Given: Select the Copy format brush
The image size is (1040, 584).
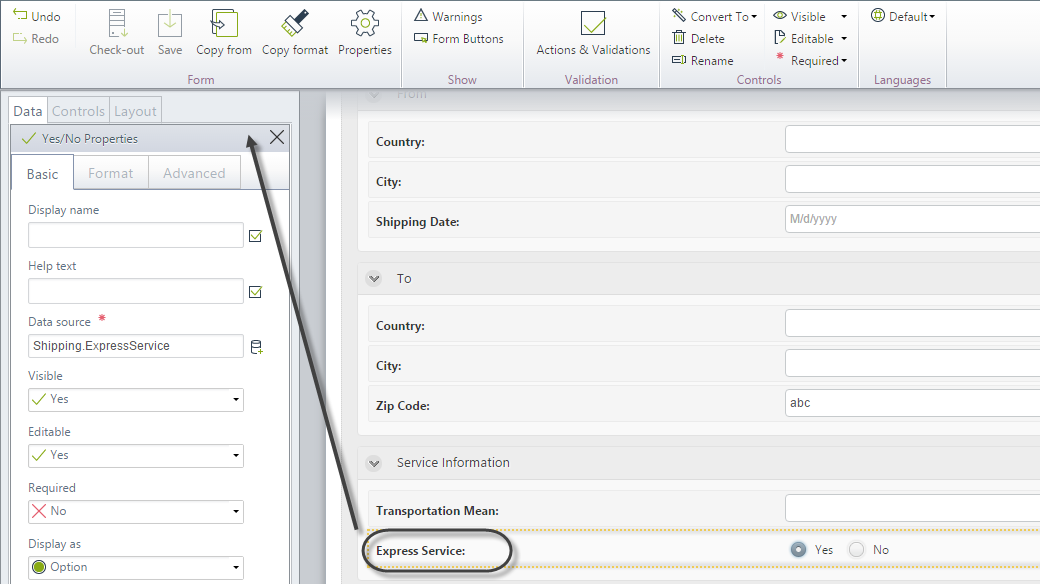Looking at the screenshot, I should 295,33.
